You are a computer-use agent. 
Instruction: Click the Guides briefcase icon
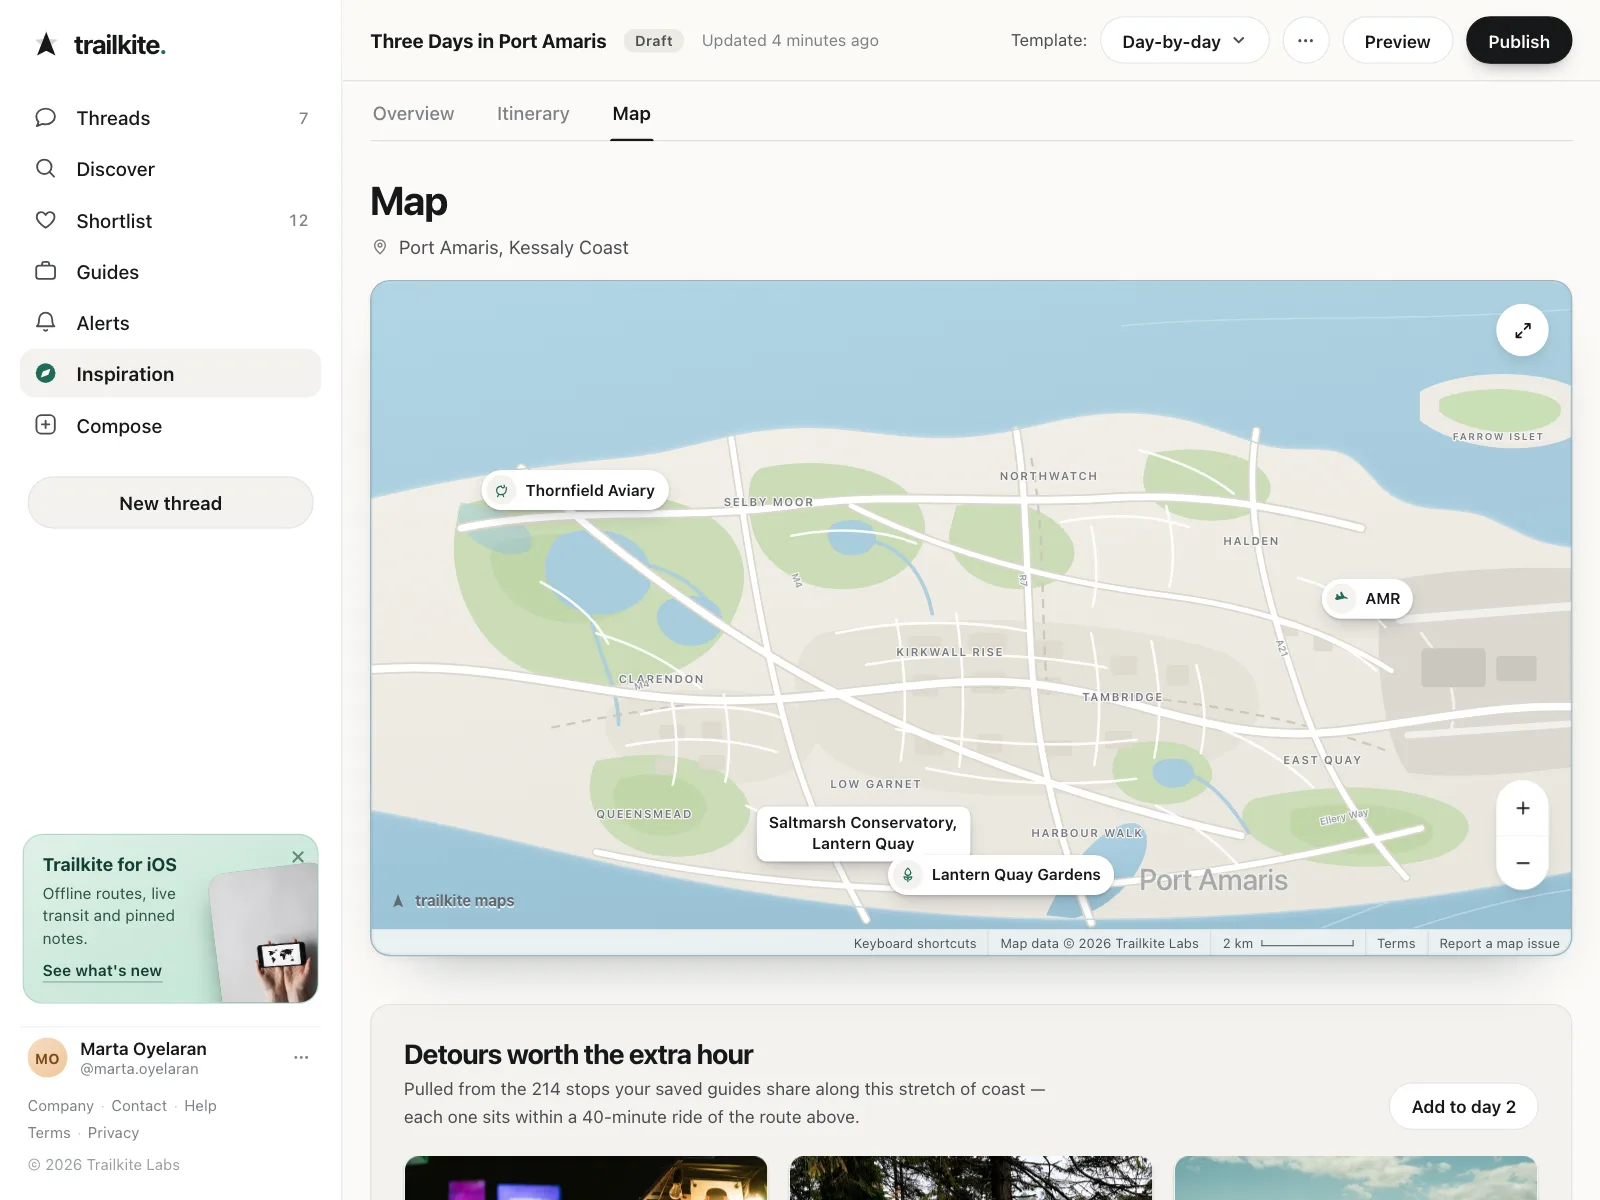(46, 271)
